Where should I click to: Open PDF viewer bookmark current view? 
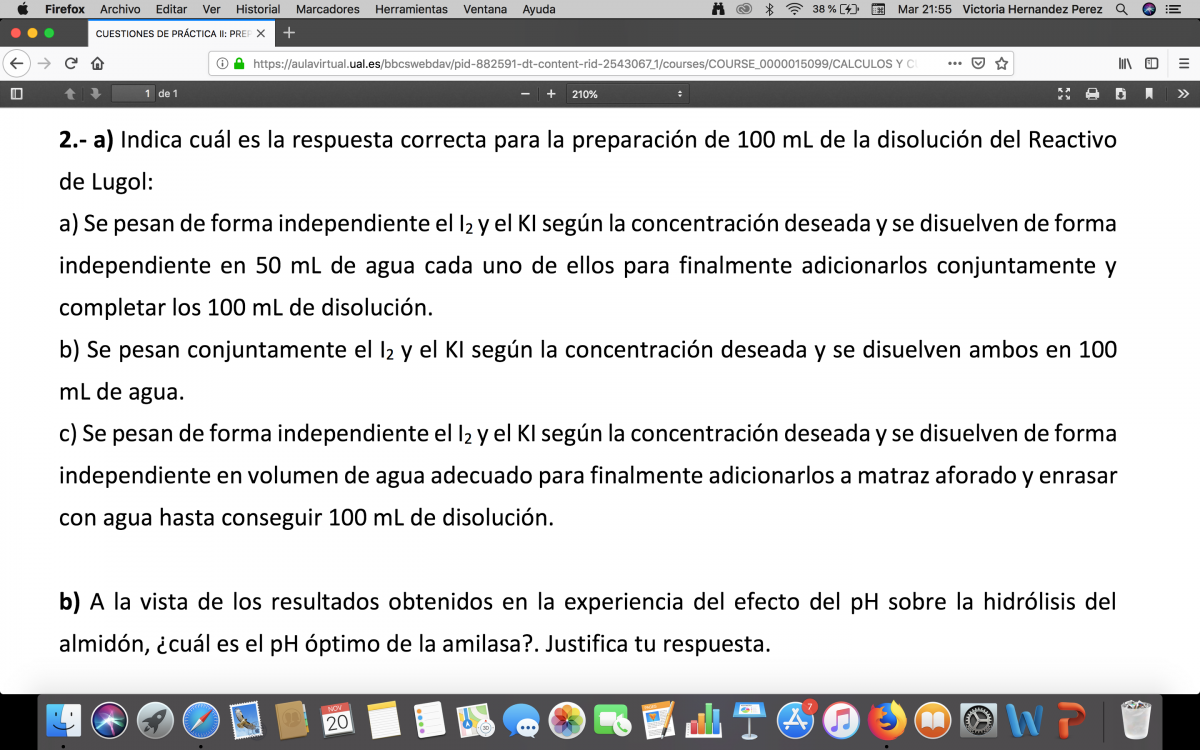(1150, 94)
